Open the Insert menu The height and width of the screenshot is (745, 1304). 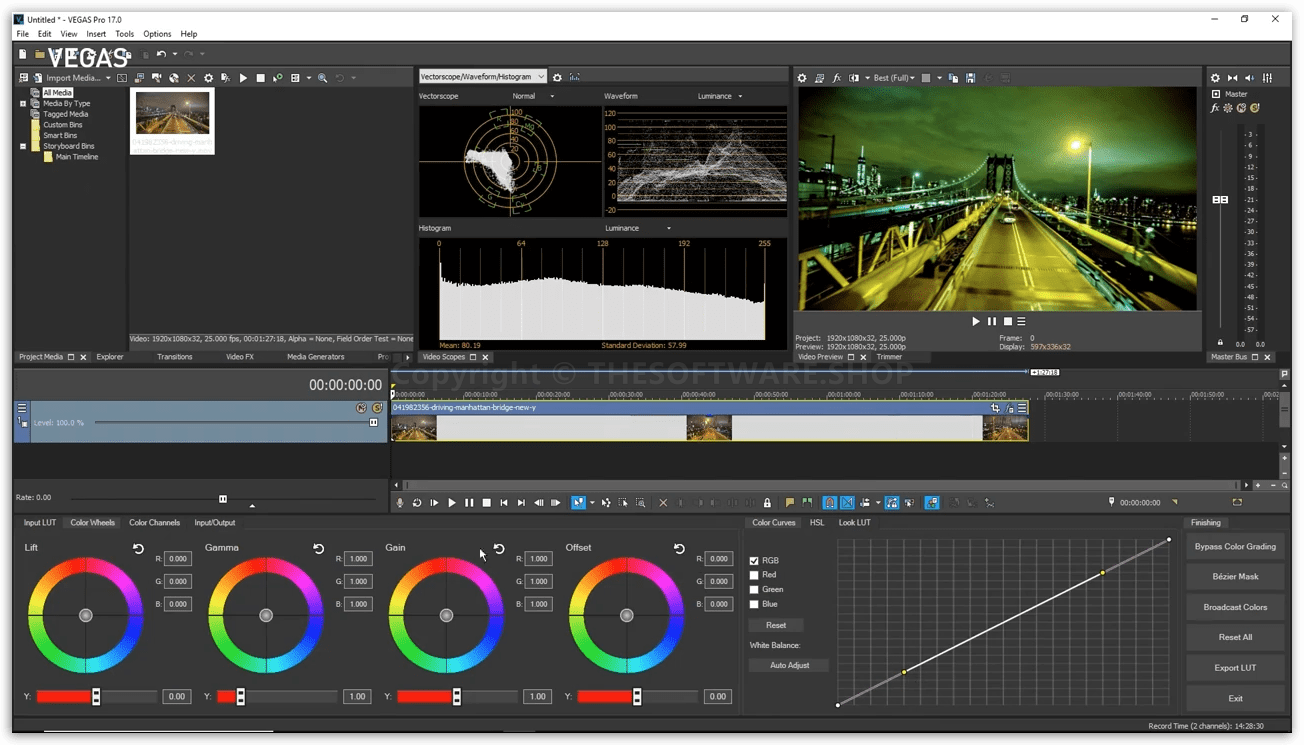click(96, 34)
